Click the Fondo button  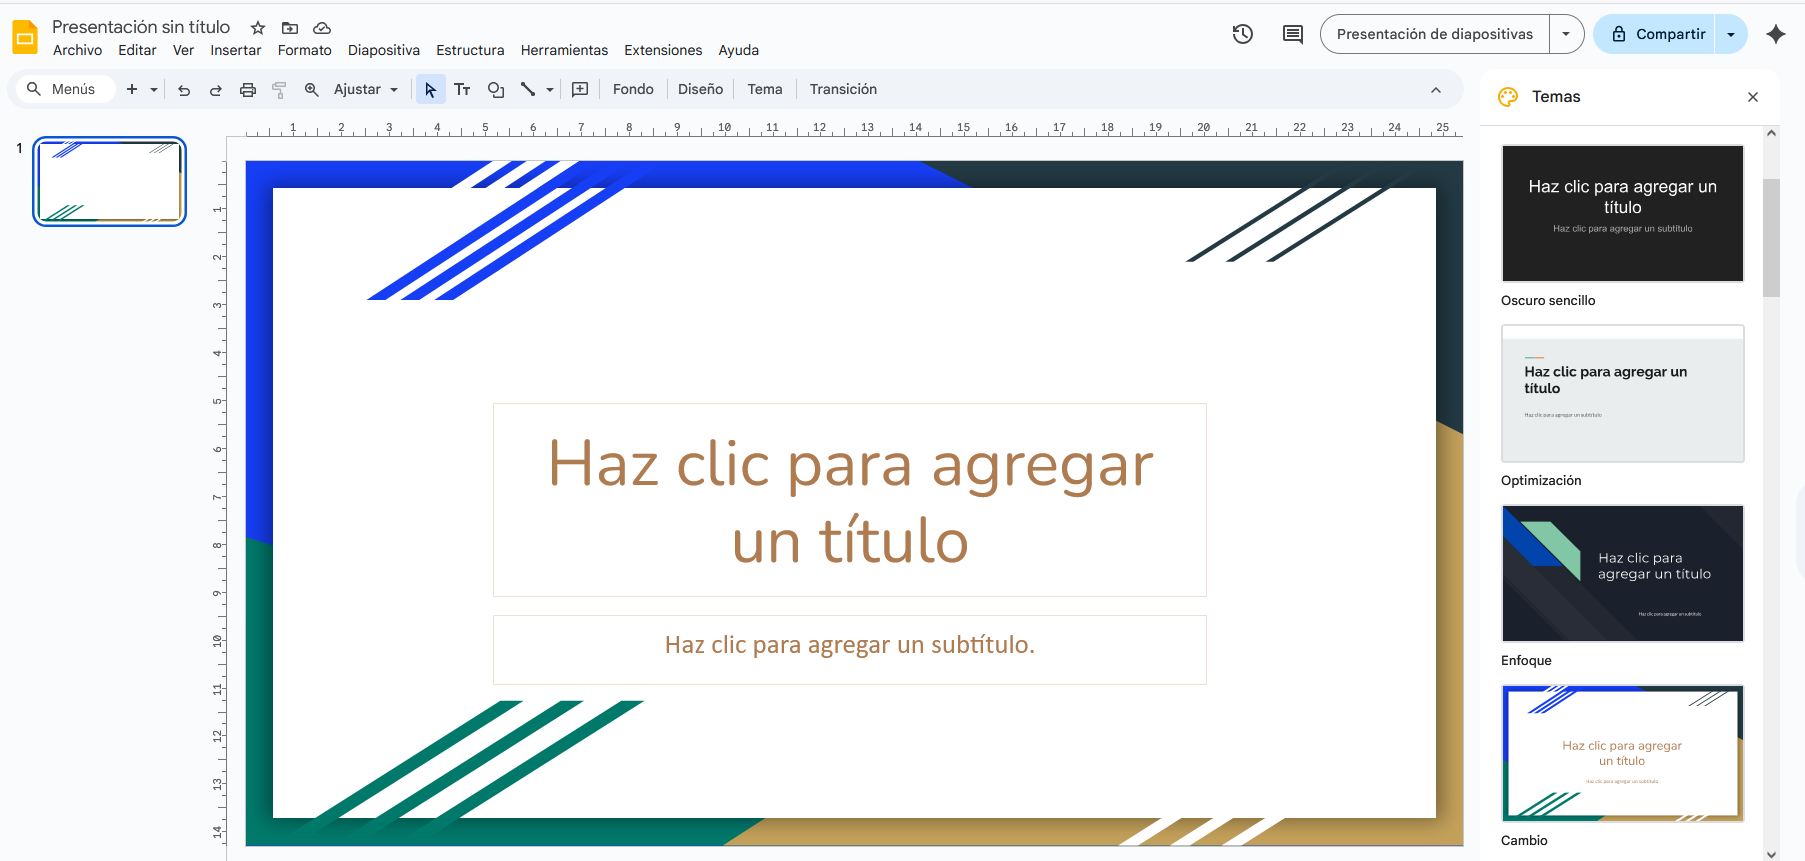click(633, 90)
